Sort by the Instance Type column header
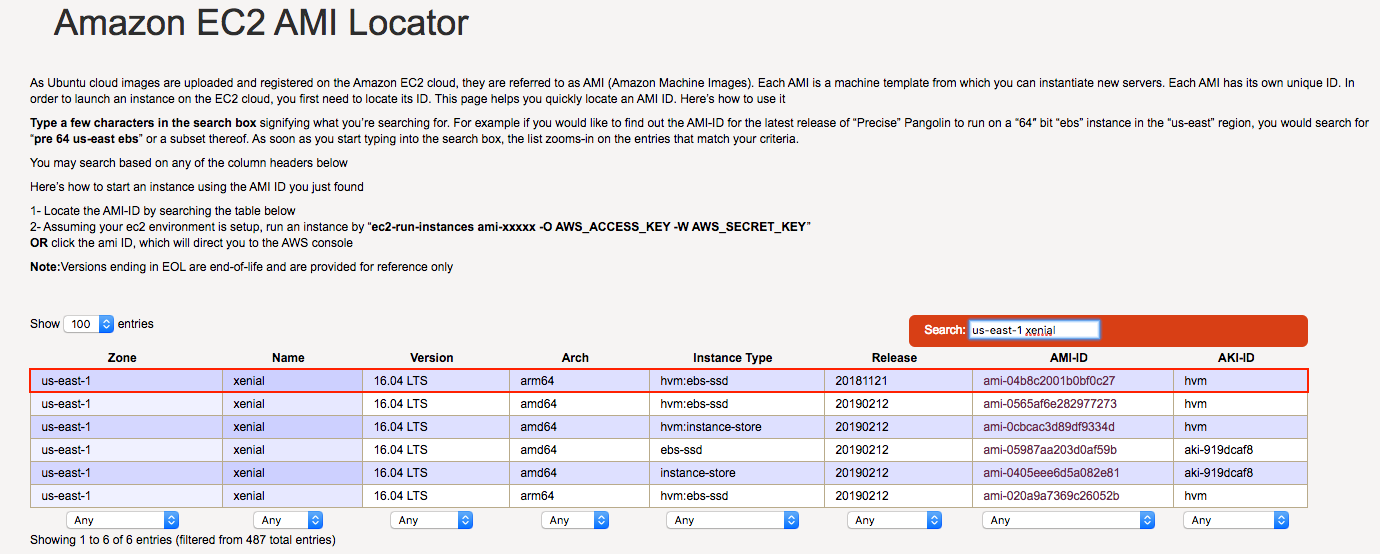1380x554 pixels. coord(733,357)
